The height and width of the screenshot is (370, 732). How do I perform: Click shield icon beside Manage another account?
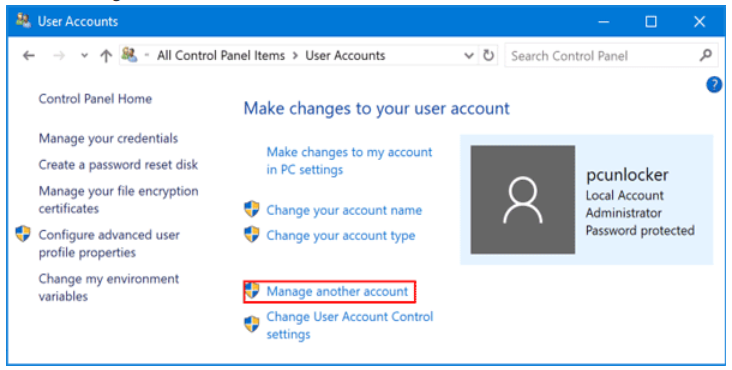[252, 291]
